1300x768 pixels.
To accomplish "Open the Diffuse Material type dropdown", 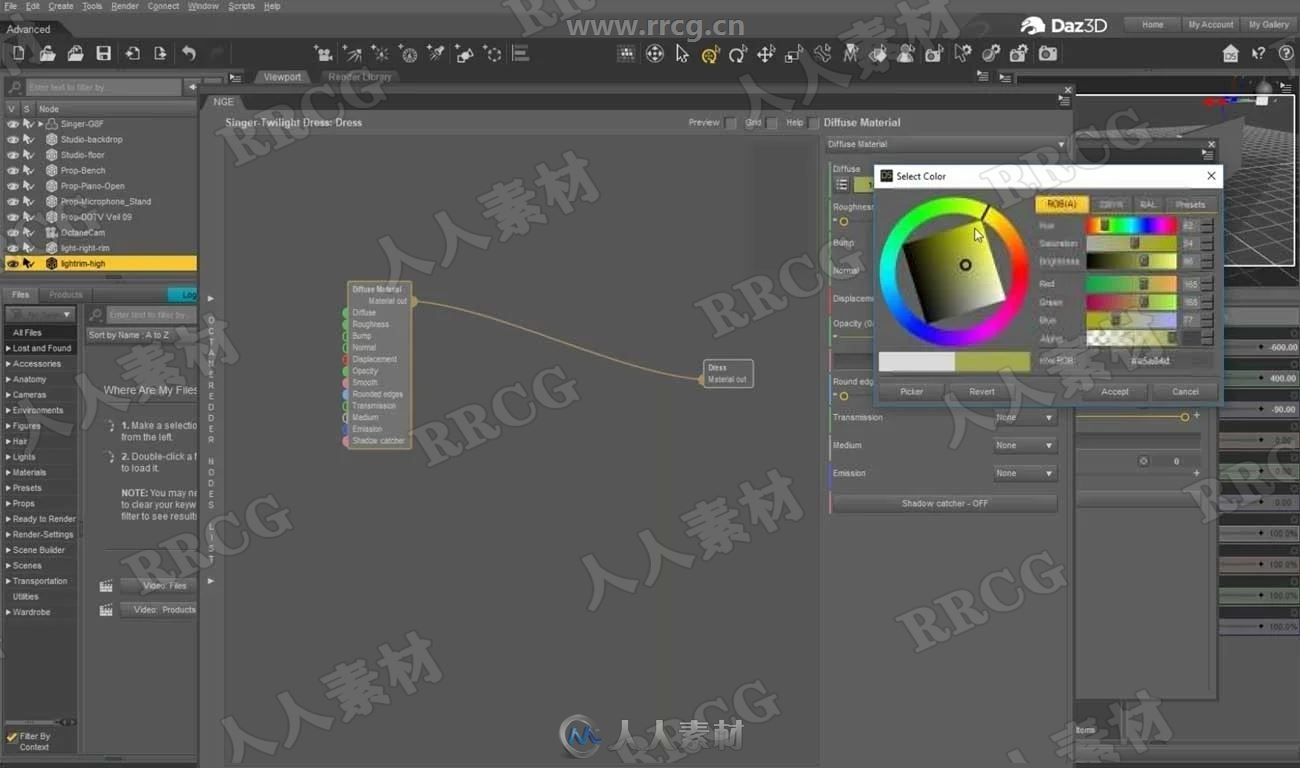I will (x=946, y=145).
